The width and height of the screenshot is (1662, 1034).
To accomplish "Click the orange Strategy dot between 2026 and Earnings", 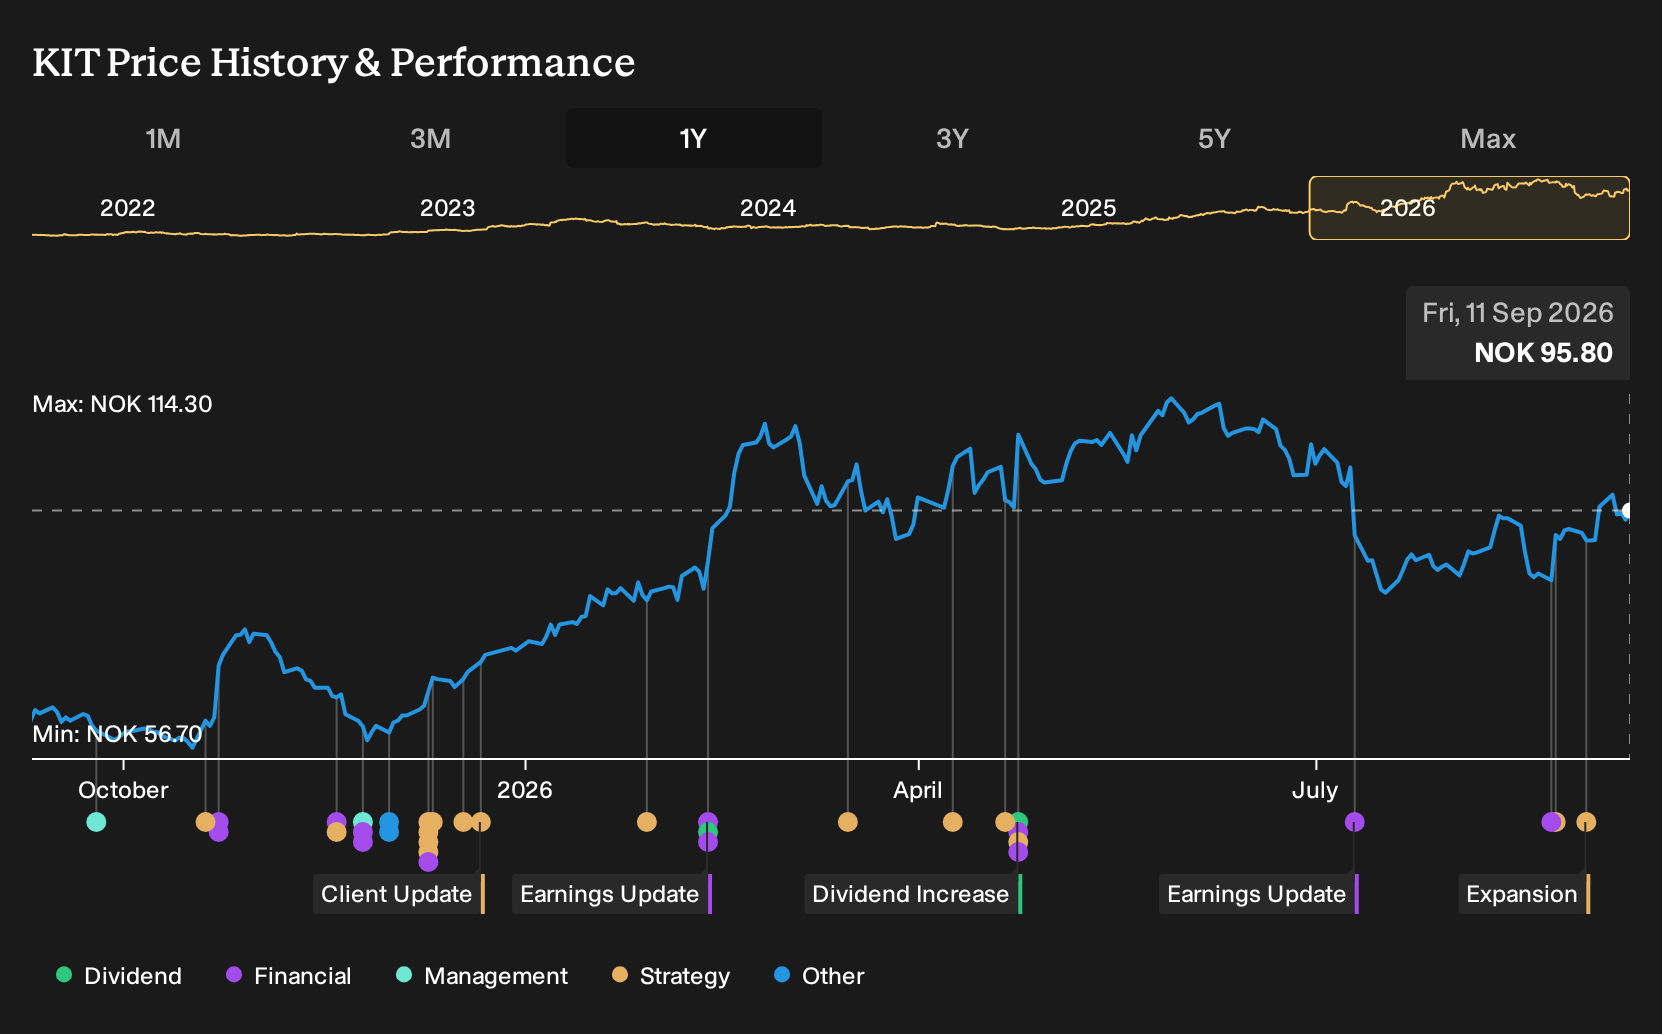I will pos(647,822).
